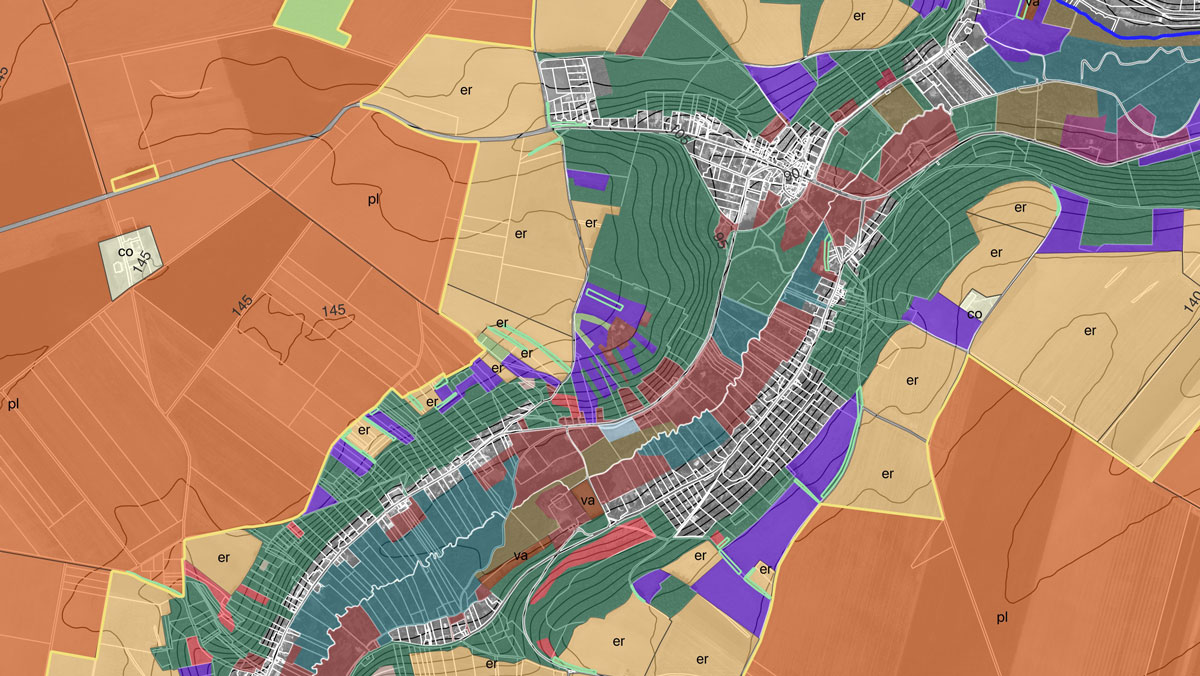Click the 'er' label in the large right-side tan field
The height and width of the screenshot is (676, 1200).
pyautogui.click(x=1090, y=330)
